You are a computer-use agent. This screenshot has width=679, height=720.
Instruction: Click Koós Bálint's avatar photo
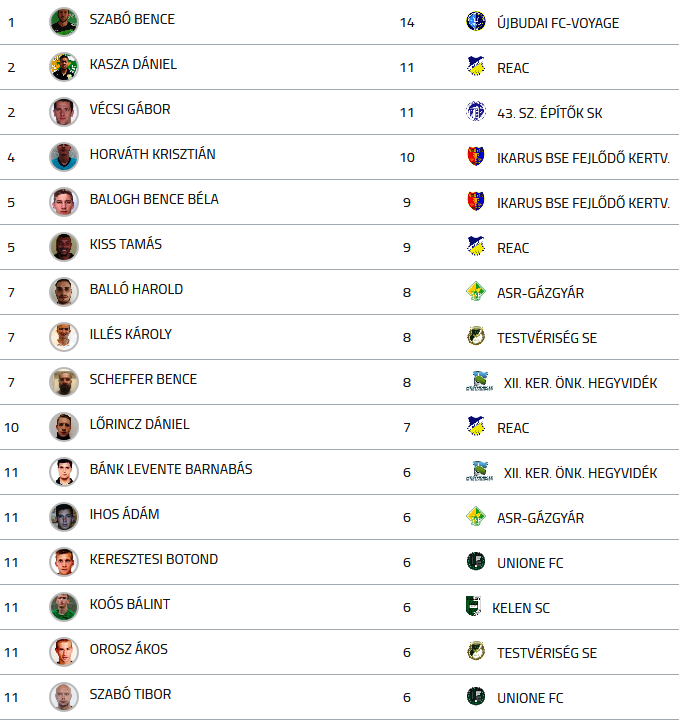64,606
